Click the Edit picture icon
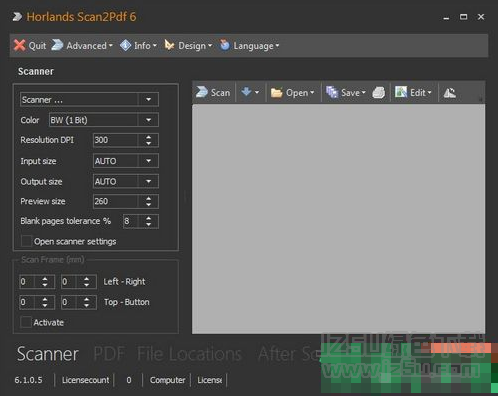The height and width of the screenshot is (396, 498). (x=401, y=92)
